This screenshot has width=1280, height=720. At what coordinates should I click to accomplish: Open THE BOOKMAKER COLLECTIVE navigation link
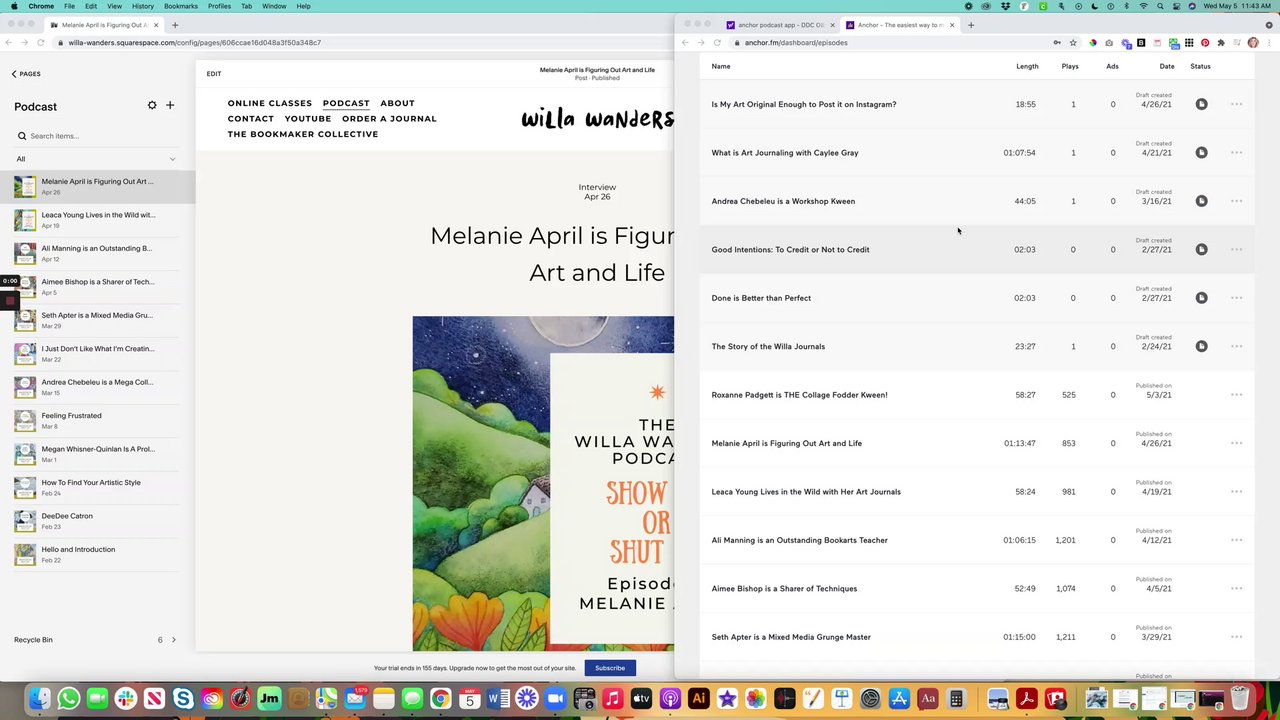(303, 134)
